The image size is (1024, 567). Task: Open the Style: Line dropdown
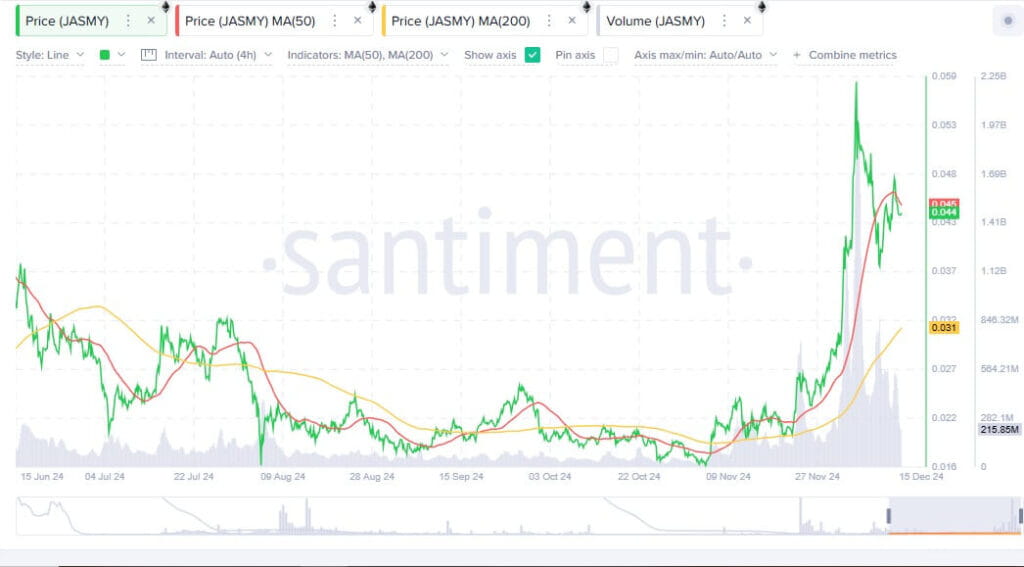click(50, 55)
